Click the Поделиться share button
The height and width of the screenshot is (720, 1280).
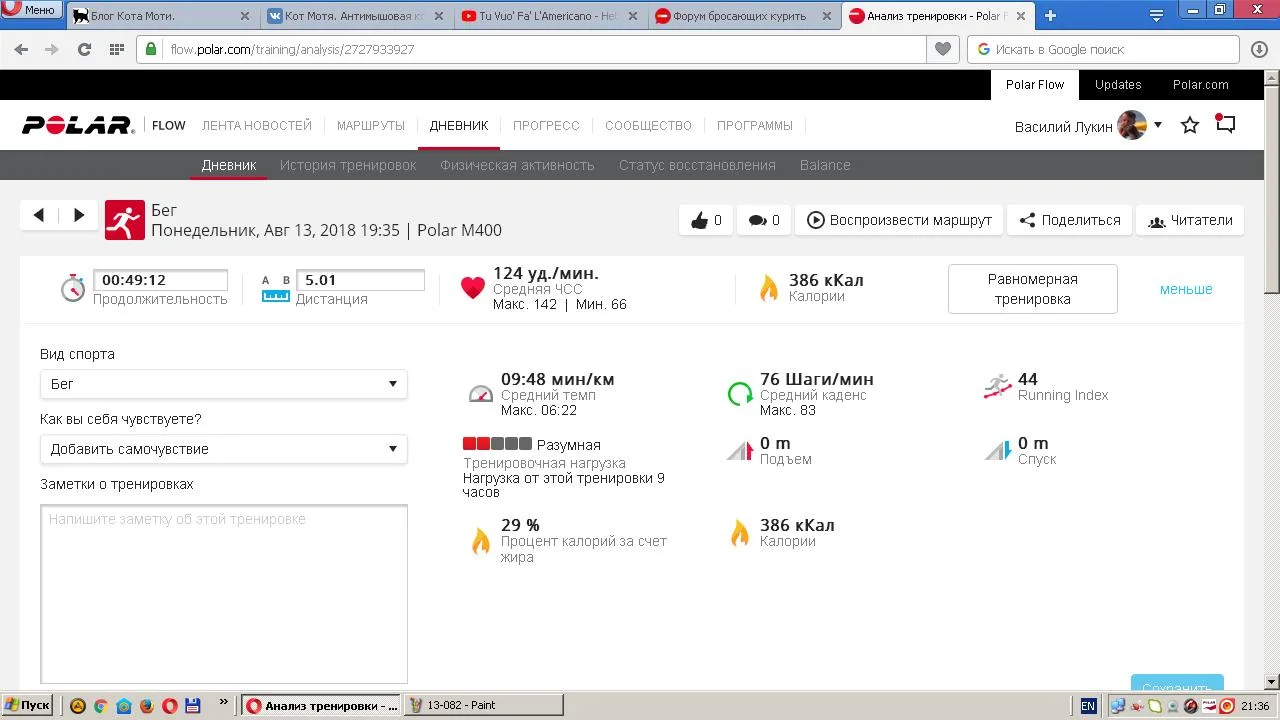click(x=1069, y=220)
